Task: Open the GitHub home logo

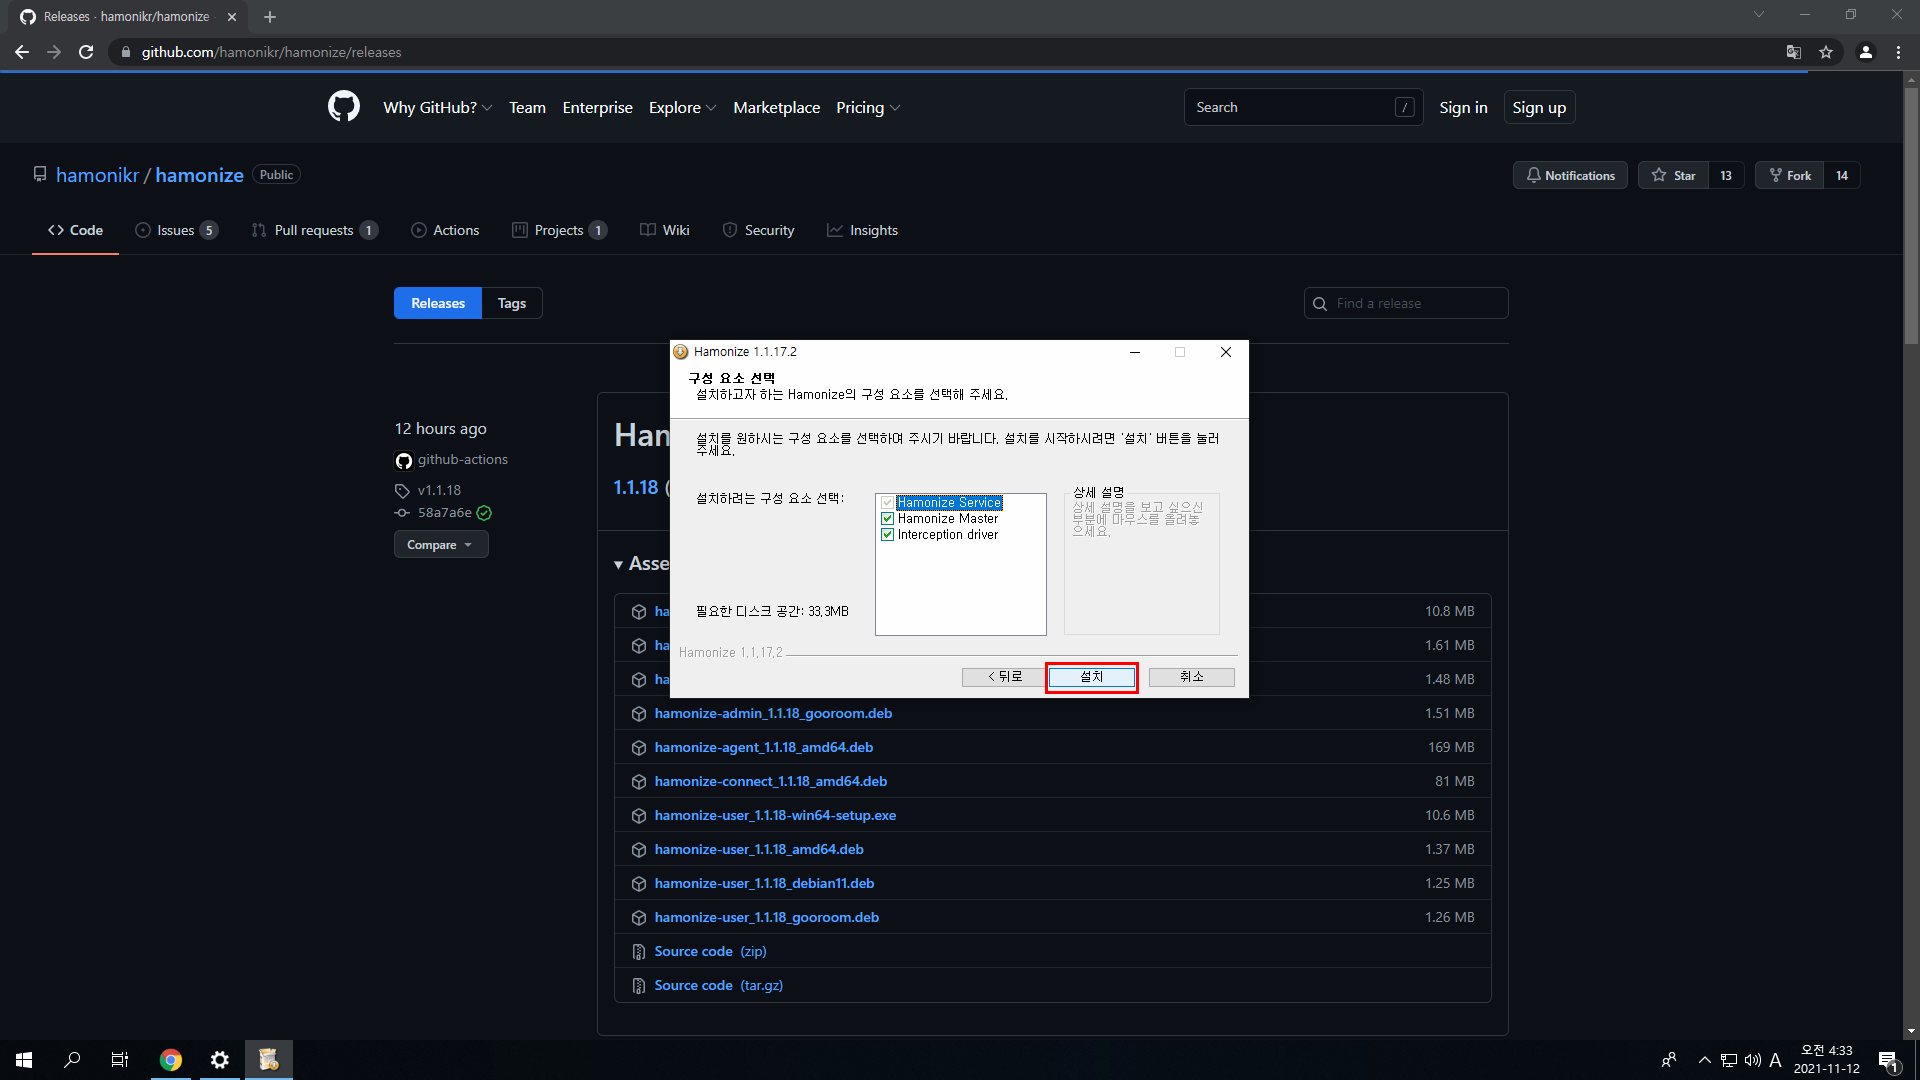Action: [x=344, y=107]
